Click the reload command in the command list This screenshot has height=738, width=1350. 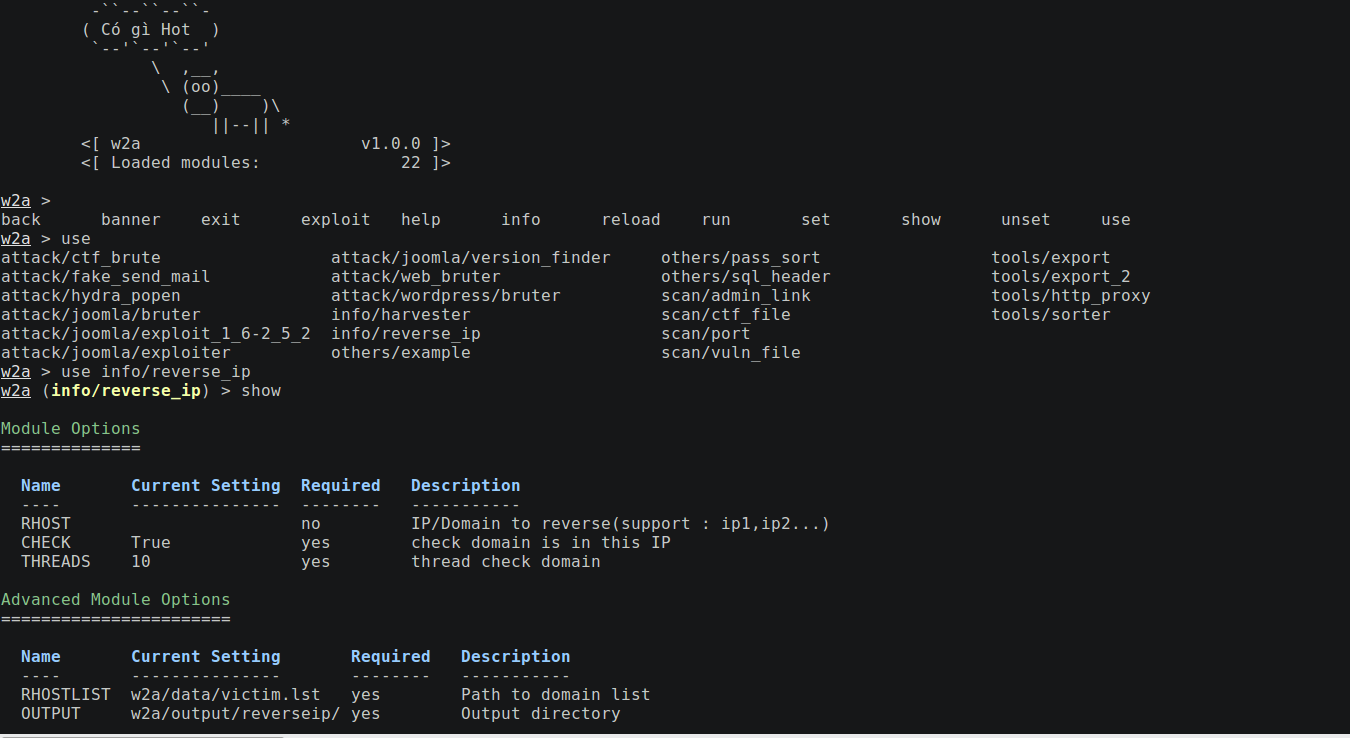(631, 220)
